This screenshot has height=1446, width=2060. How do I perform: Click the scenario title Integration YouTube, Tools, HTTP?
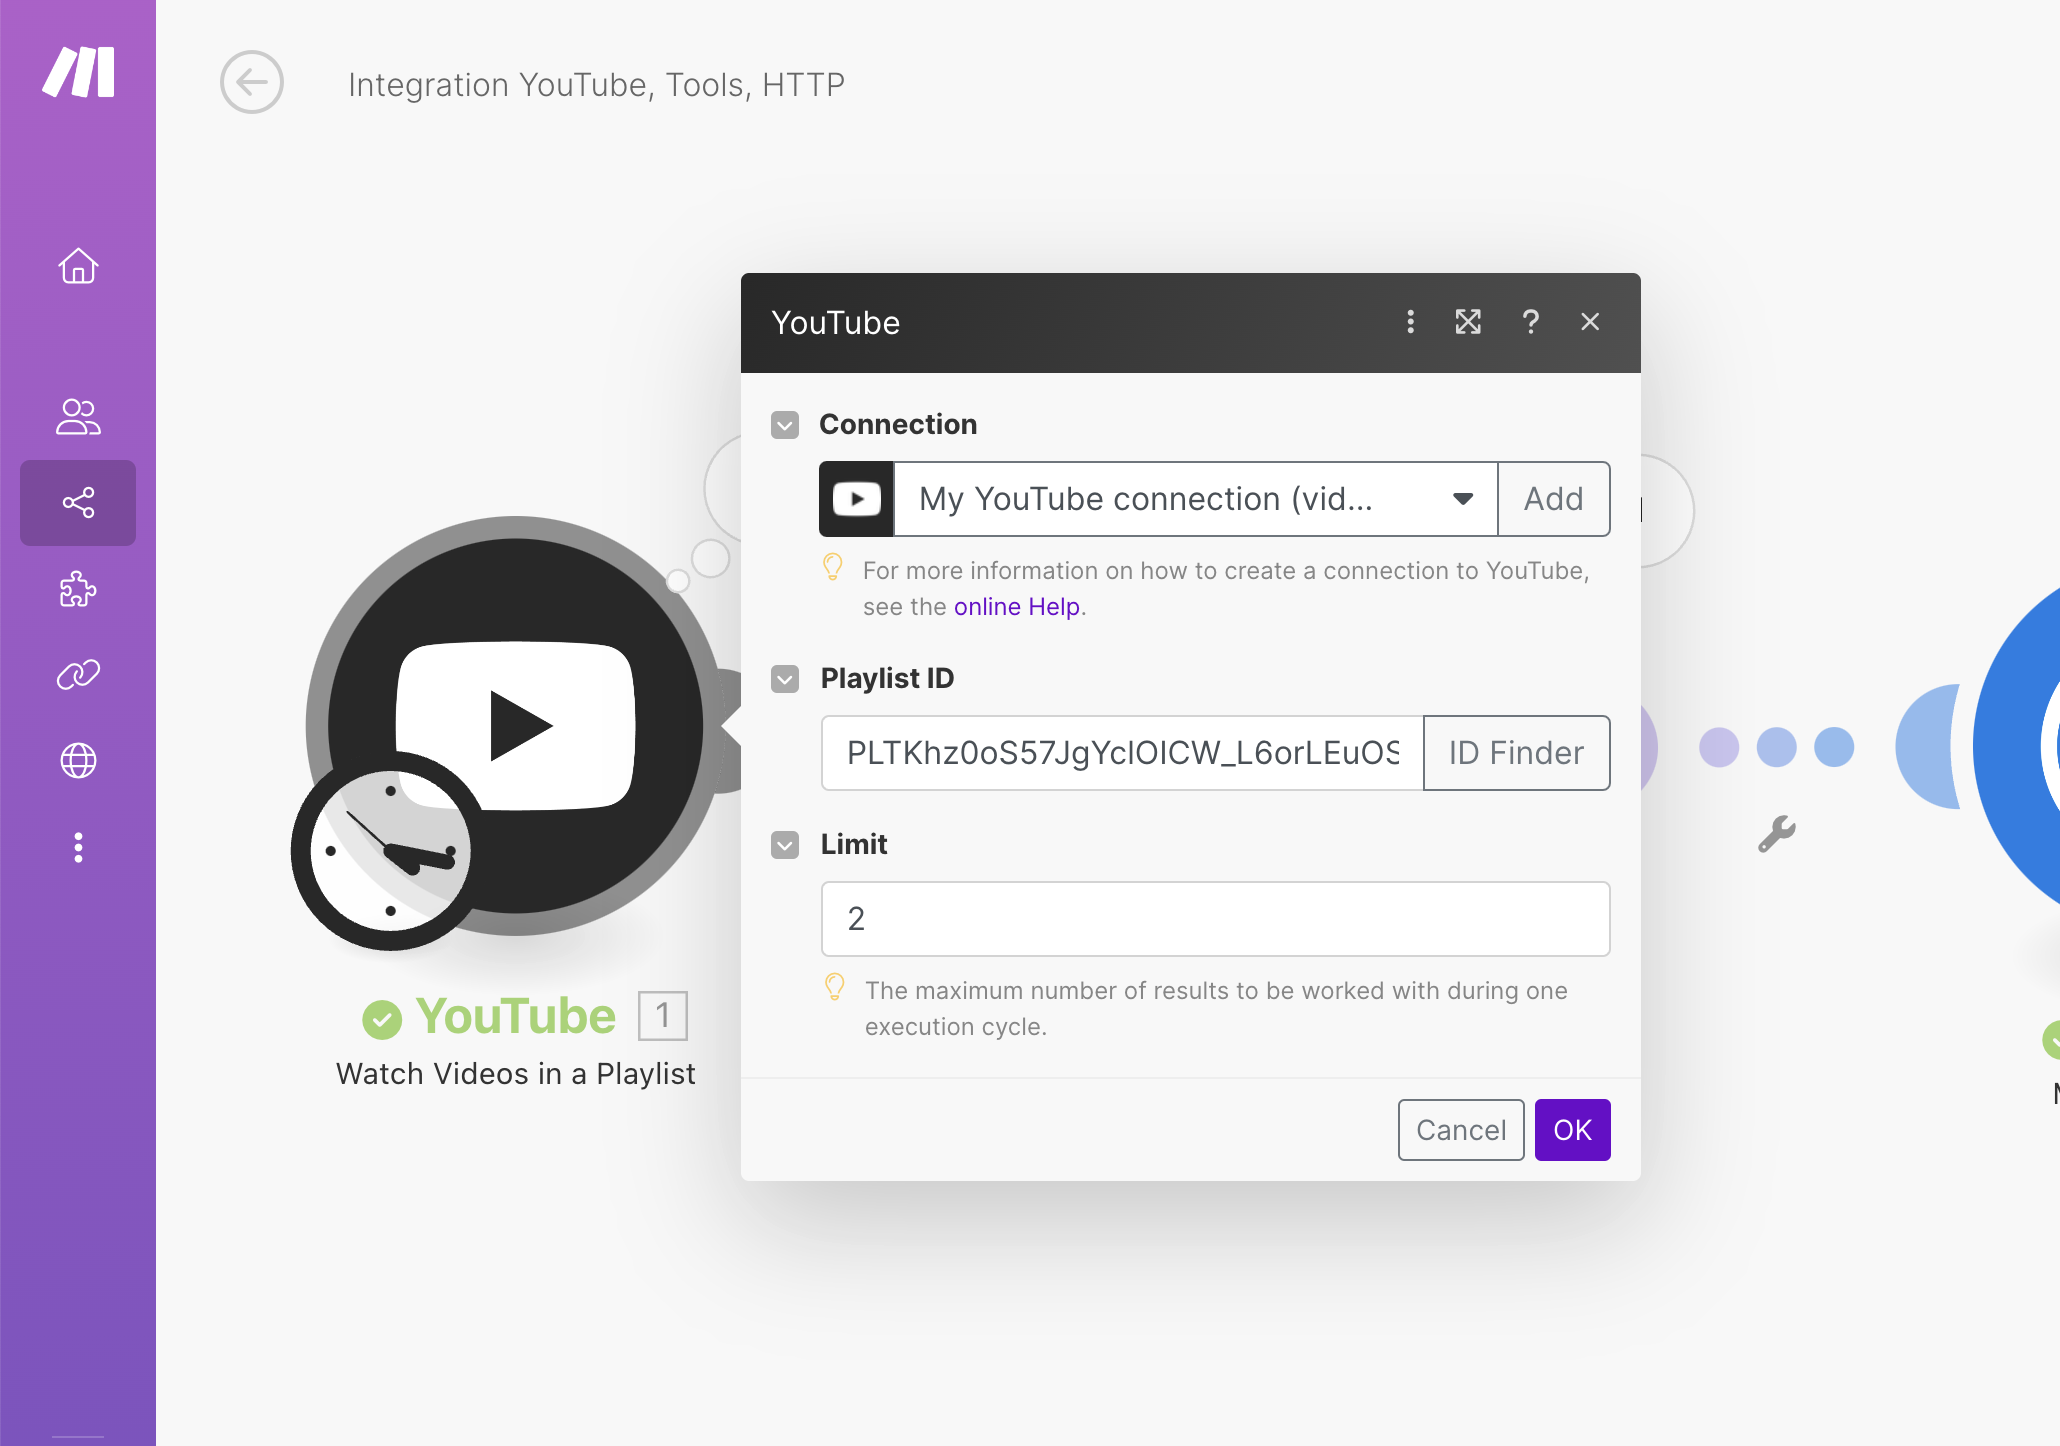pyautogui.click(x=597, y=85)
